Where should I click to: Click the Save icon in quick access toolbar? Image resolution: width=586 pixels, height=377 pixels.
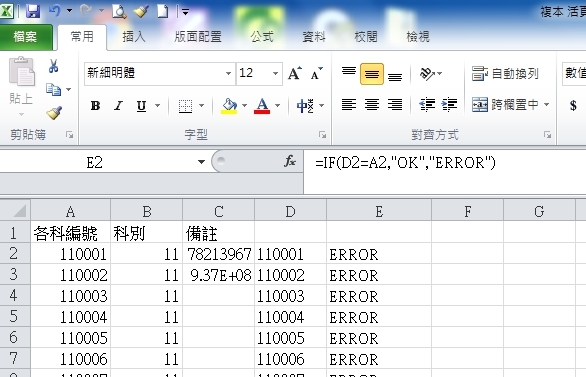[x=33, y=11]
